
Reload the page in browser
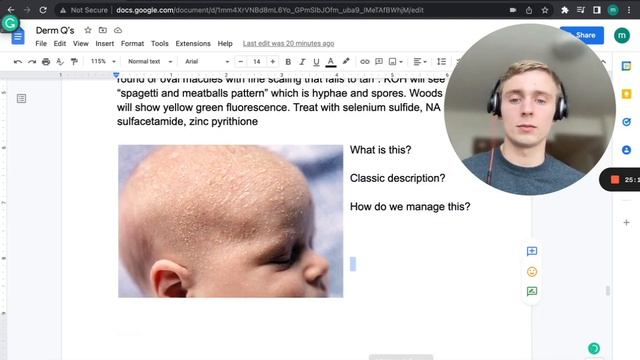pyautogui.click(x=43, y=10)
